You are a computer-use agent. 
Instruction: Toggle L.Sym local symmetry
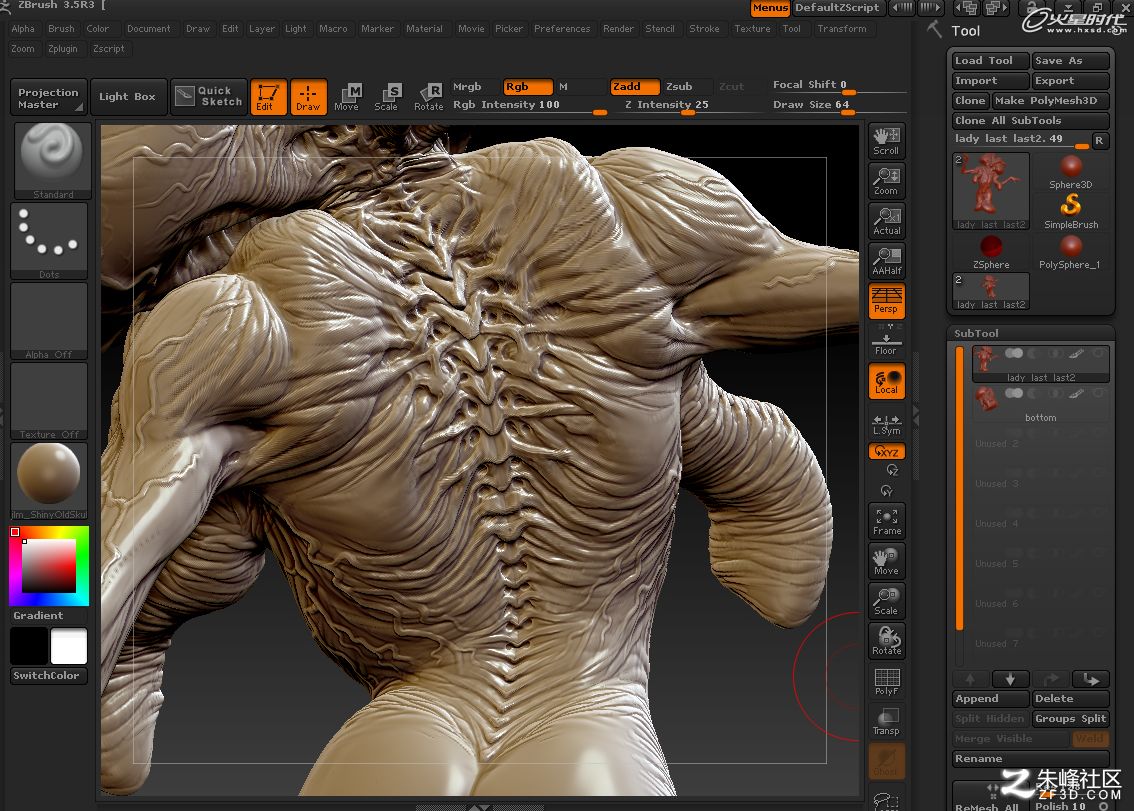coord(887,423)
